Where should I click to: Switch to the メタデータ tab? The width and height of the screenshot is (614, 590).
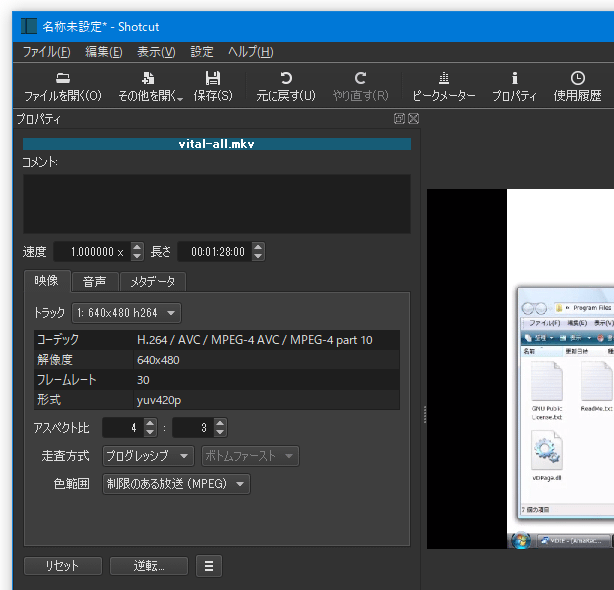tap(153, 281)
